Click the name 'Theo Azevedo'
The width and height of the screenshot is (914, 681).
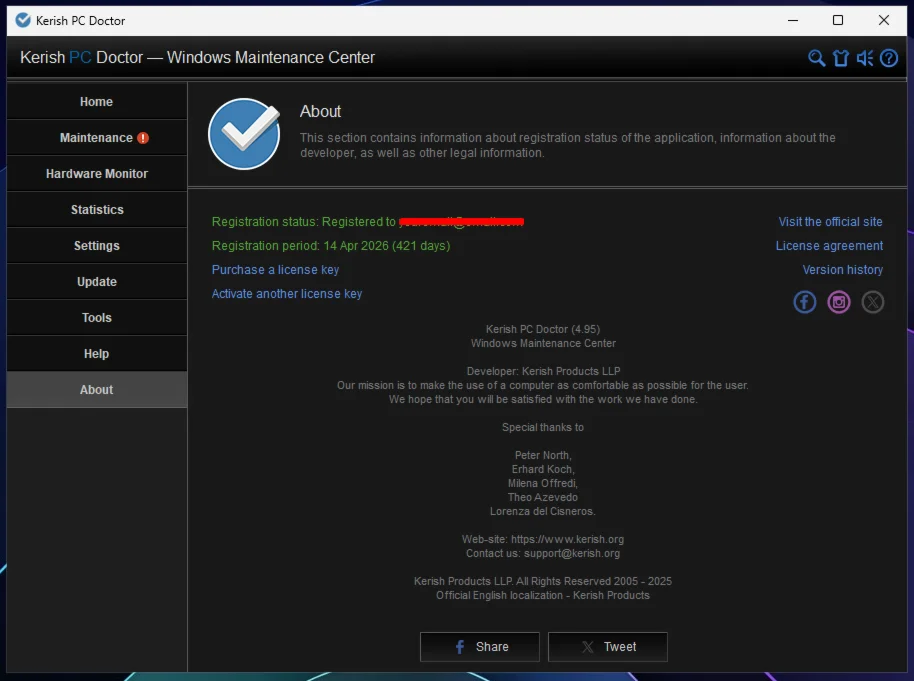tap(543, 497)
